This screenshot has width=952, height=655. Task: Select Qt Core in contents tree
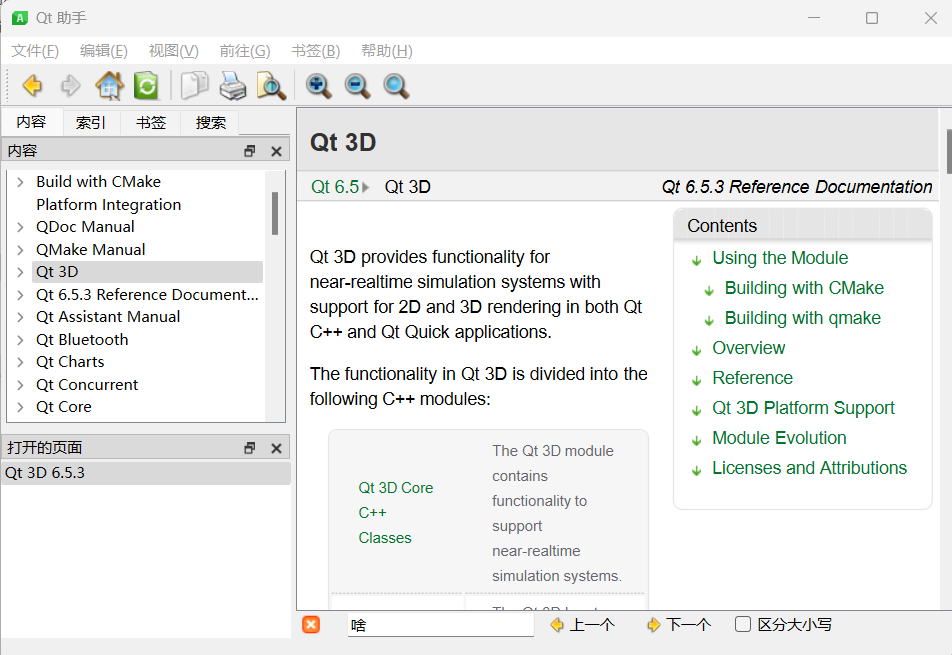[64, 407]
